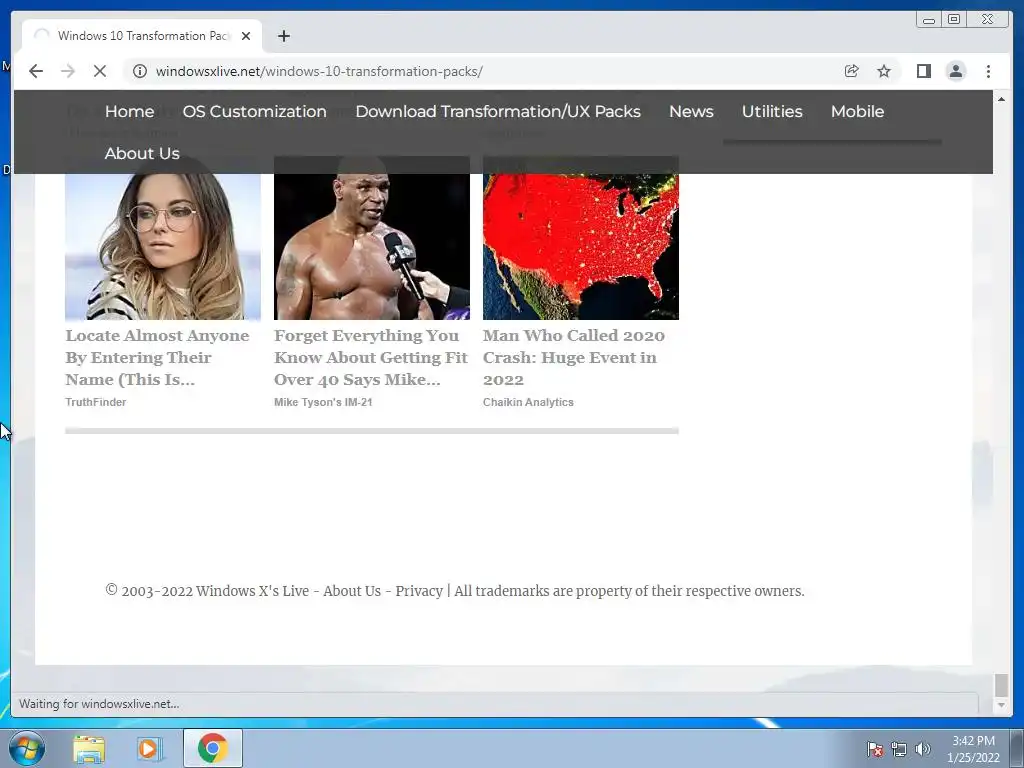The width and height of the screenshot is (1024, 768).
Task: Go back to the previous page
Action: (x=36, y=71)
